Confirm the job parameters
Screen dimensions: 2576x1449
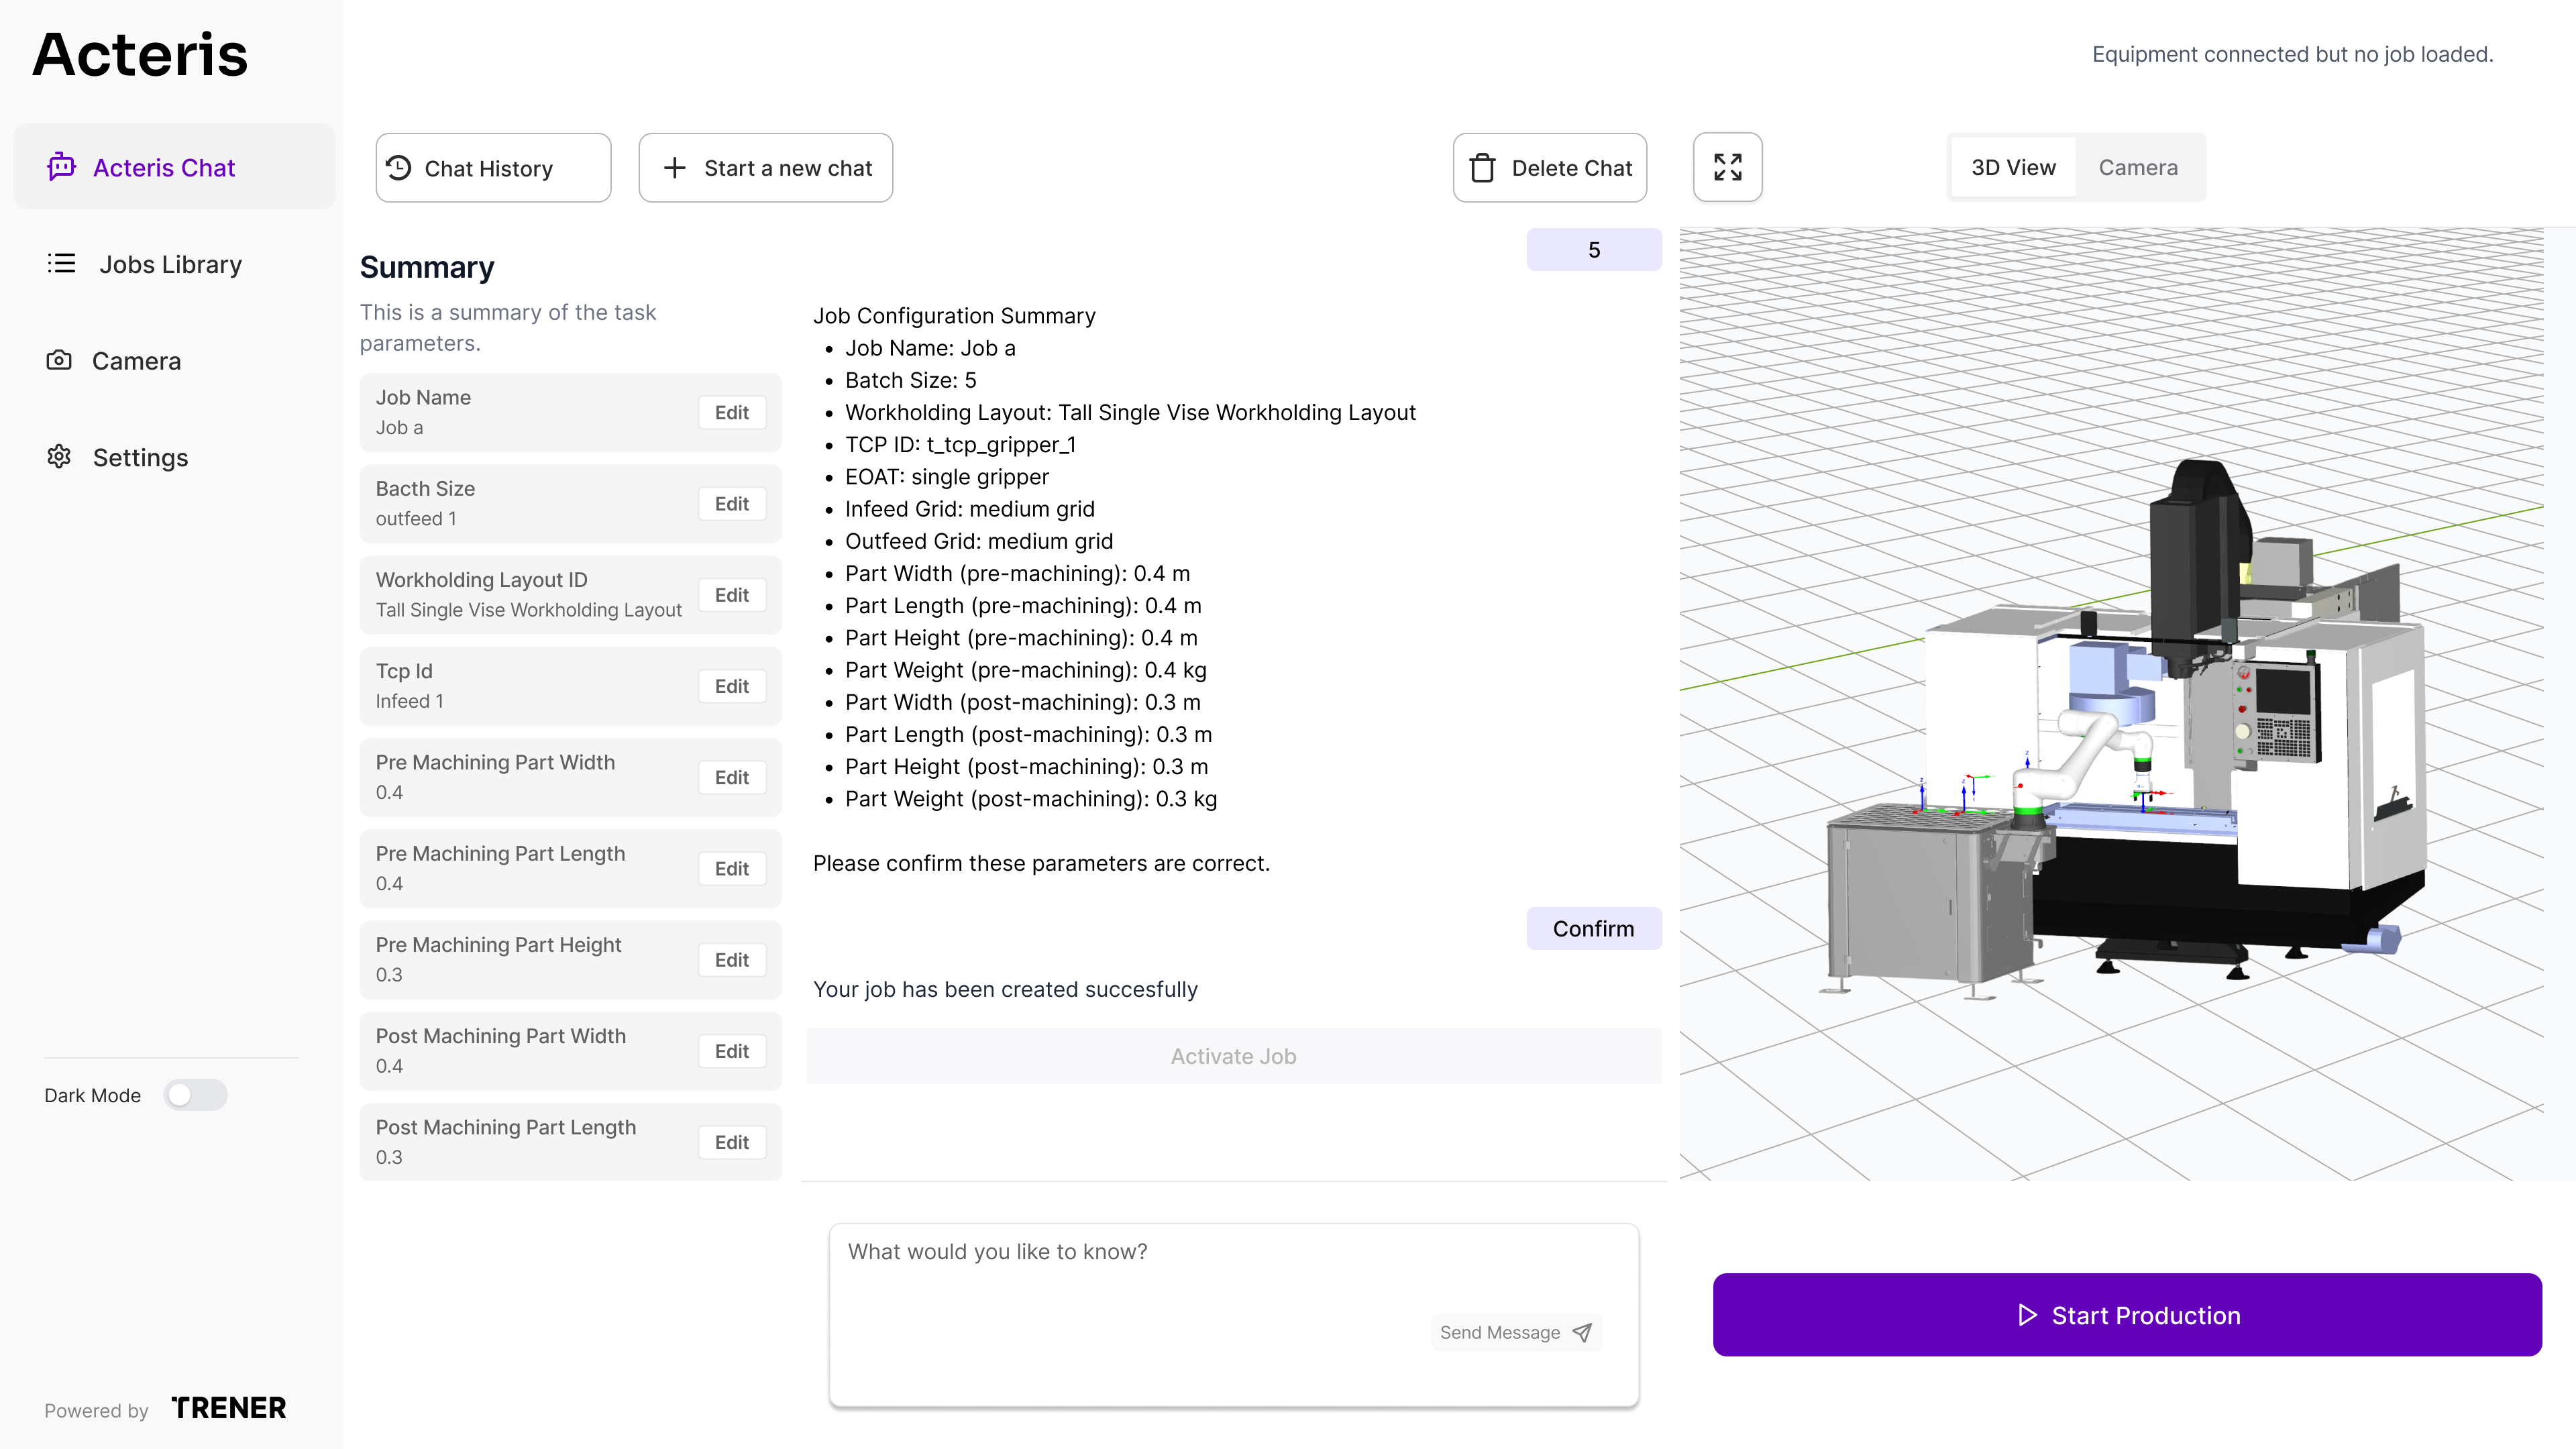point(1593,928)
